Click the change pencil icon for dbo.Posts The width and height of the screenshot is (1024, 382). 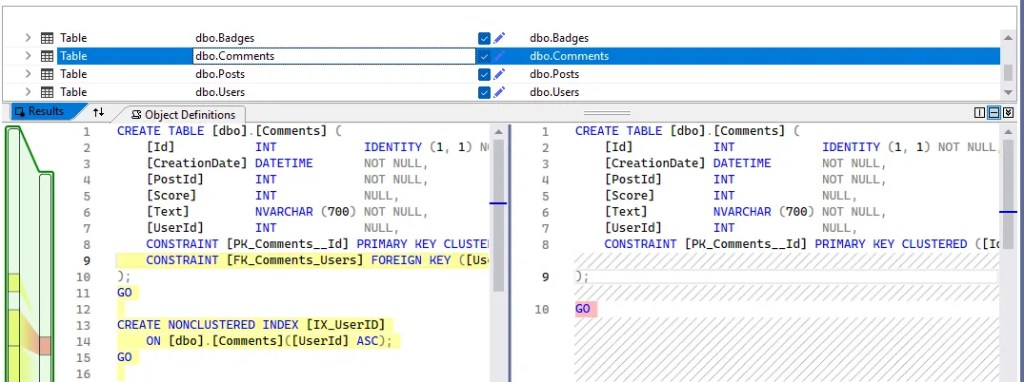coord(500,74)
